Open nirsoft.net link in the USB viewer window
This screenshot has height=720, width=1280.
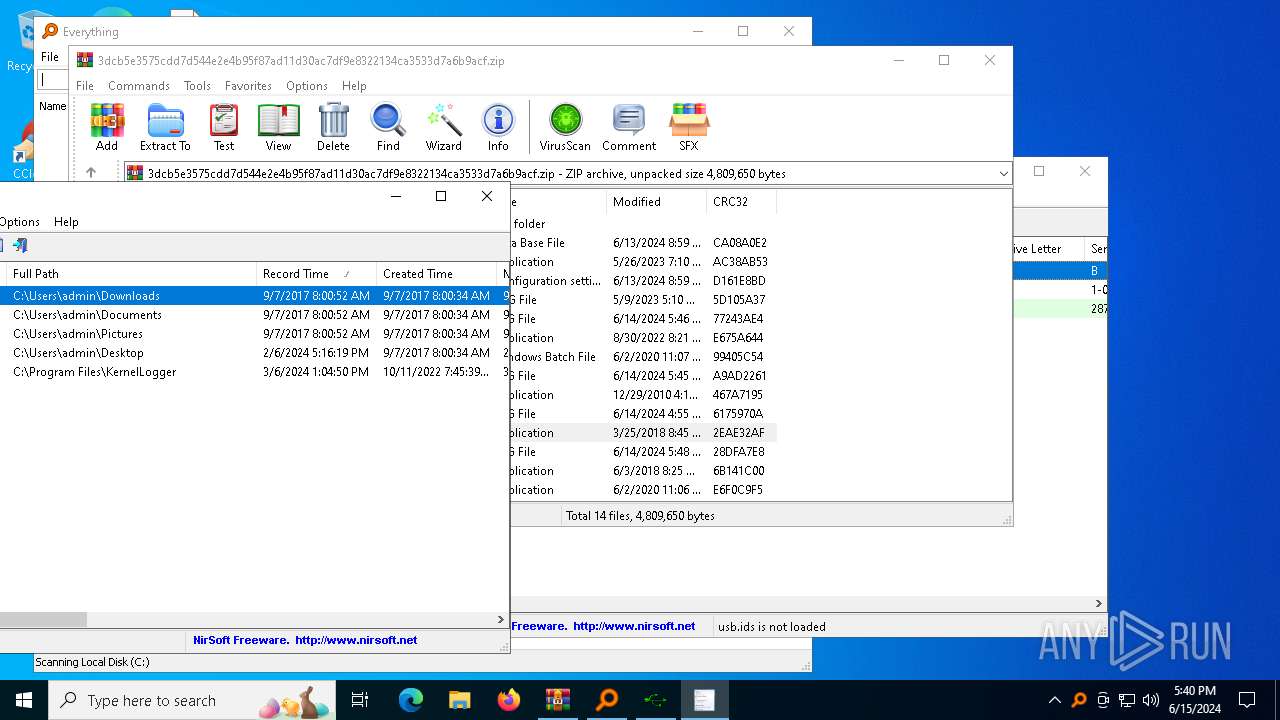tap(634, 626)
